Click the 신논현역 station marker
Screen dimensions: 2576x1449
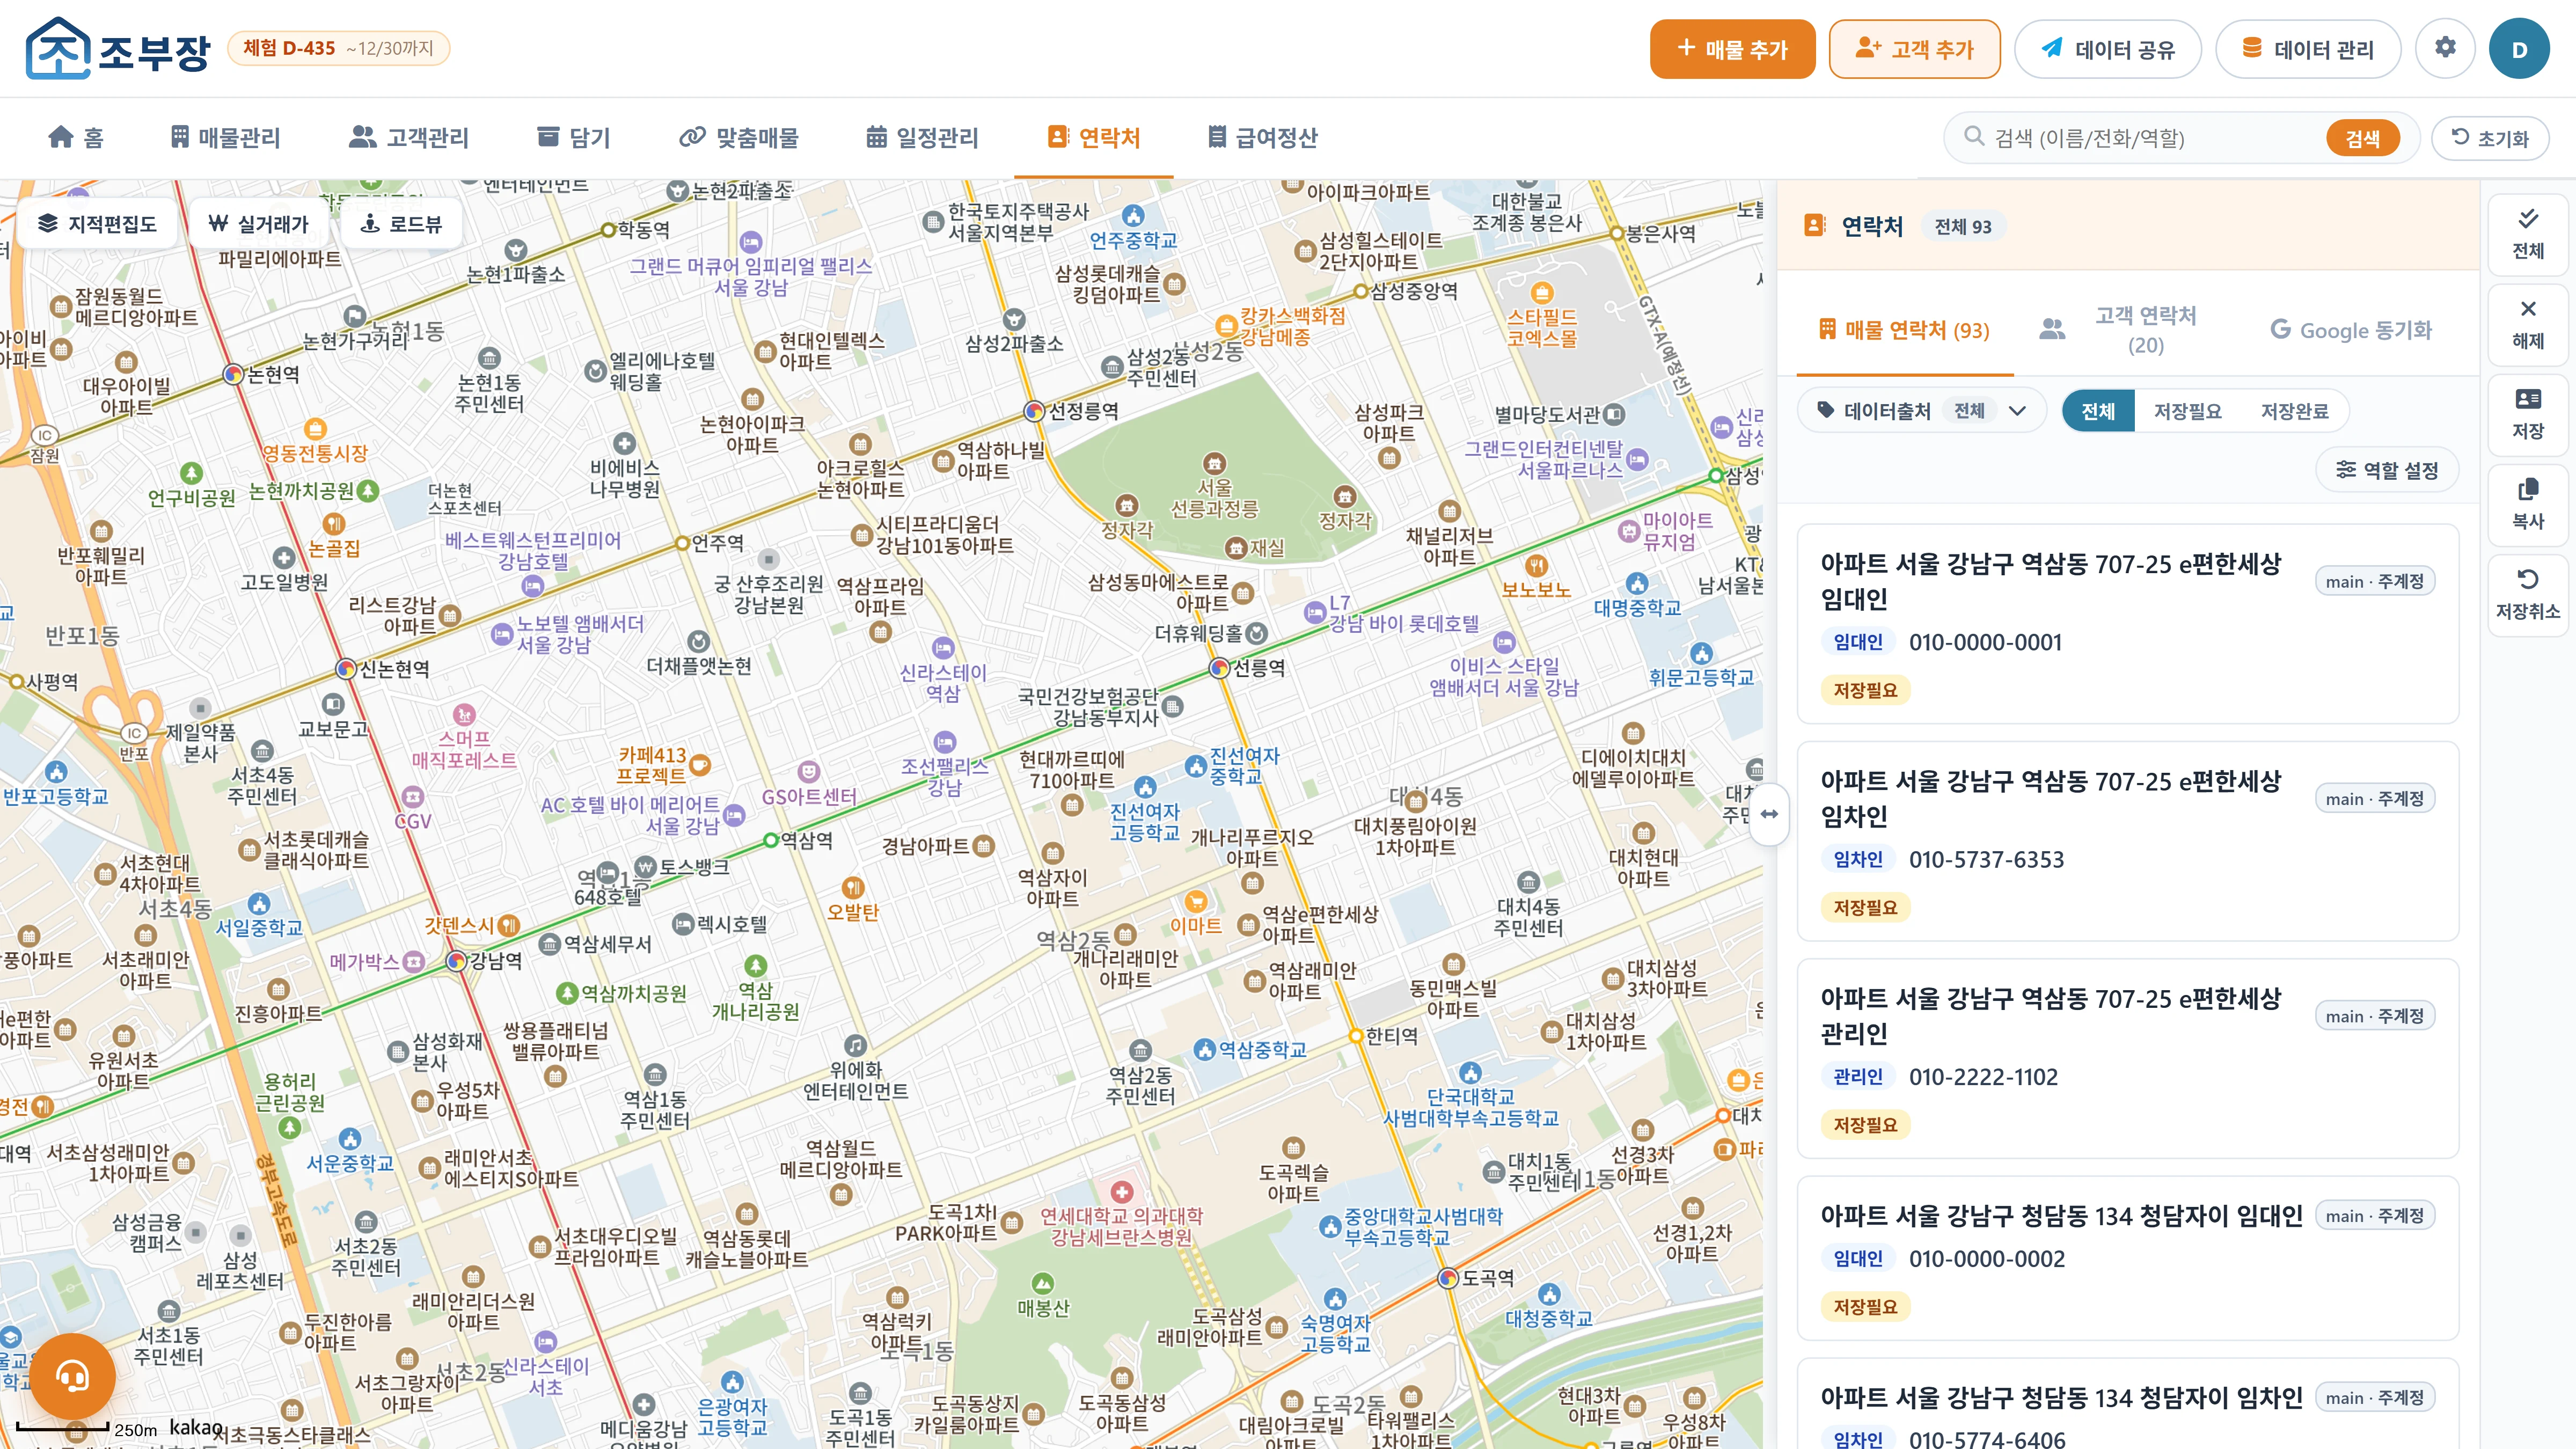(x=346, y=668)
